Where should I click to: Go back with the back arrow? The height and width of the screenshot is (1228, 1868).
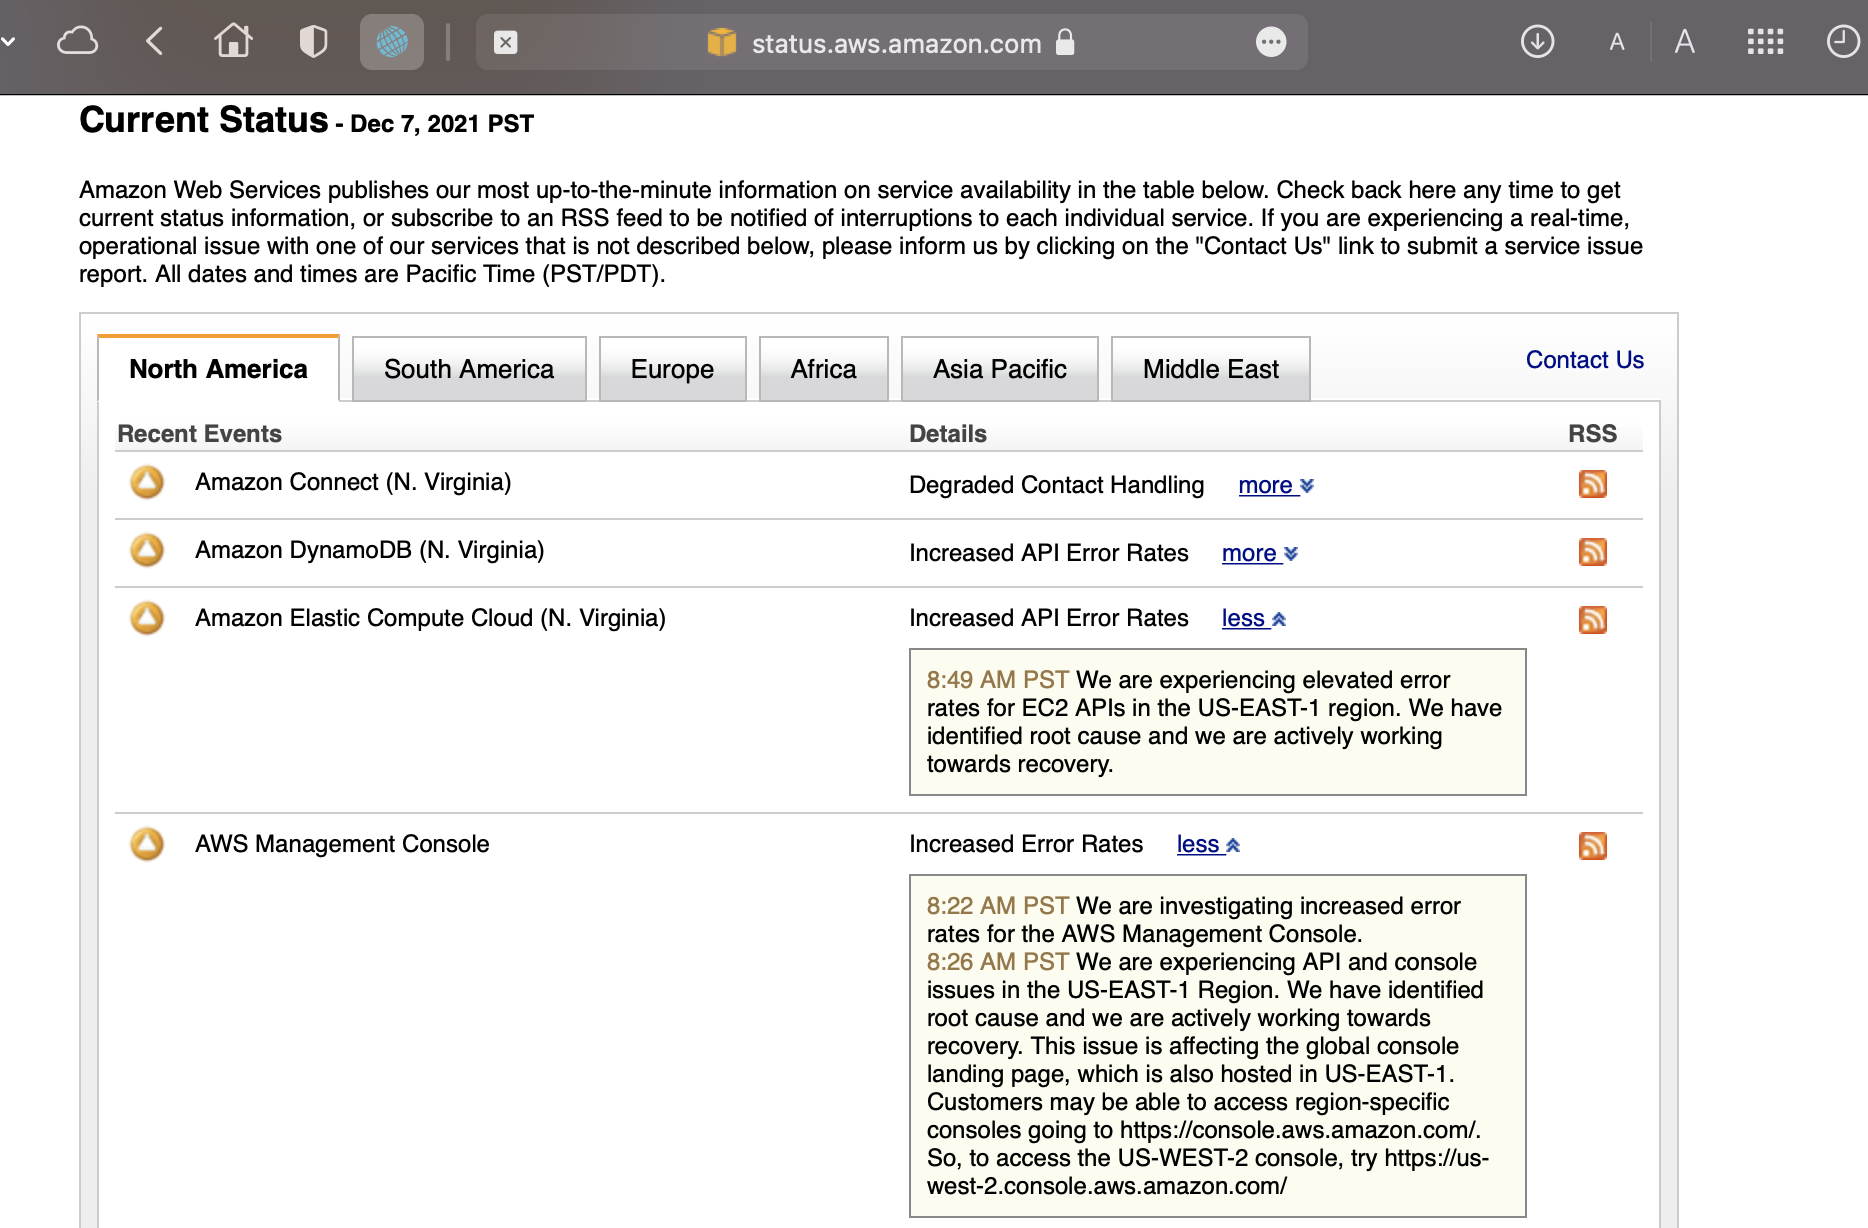pyautogui.click(x=154, y=42)
